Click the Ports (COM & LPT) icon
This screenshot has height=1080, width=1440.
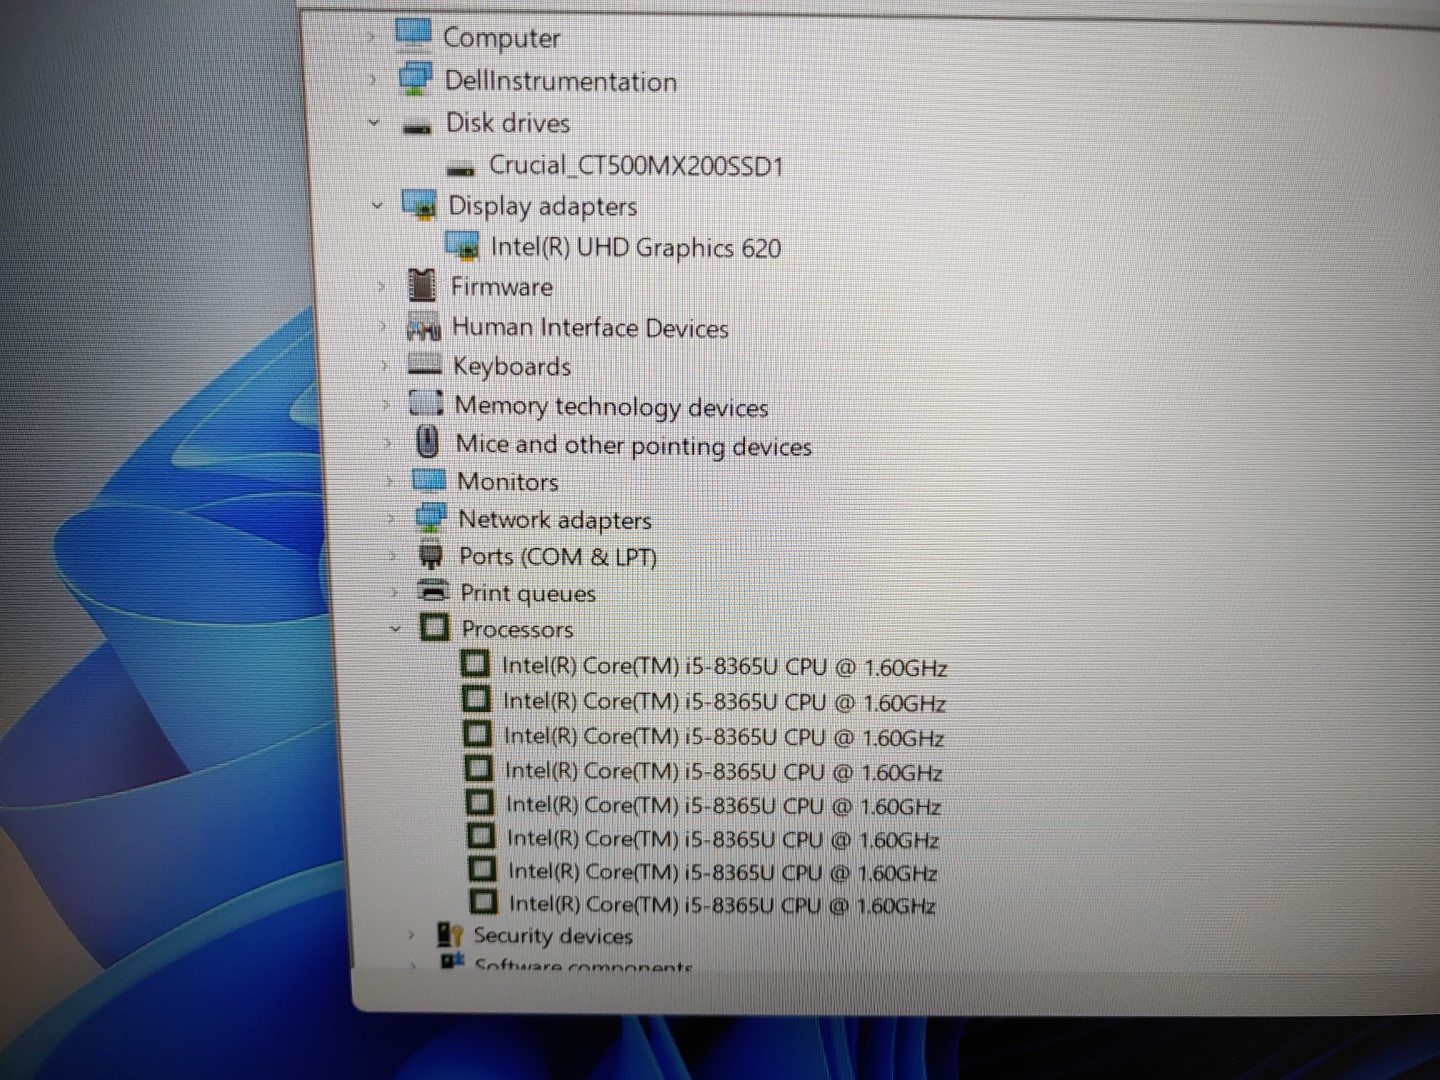tap(431, 555)
